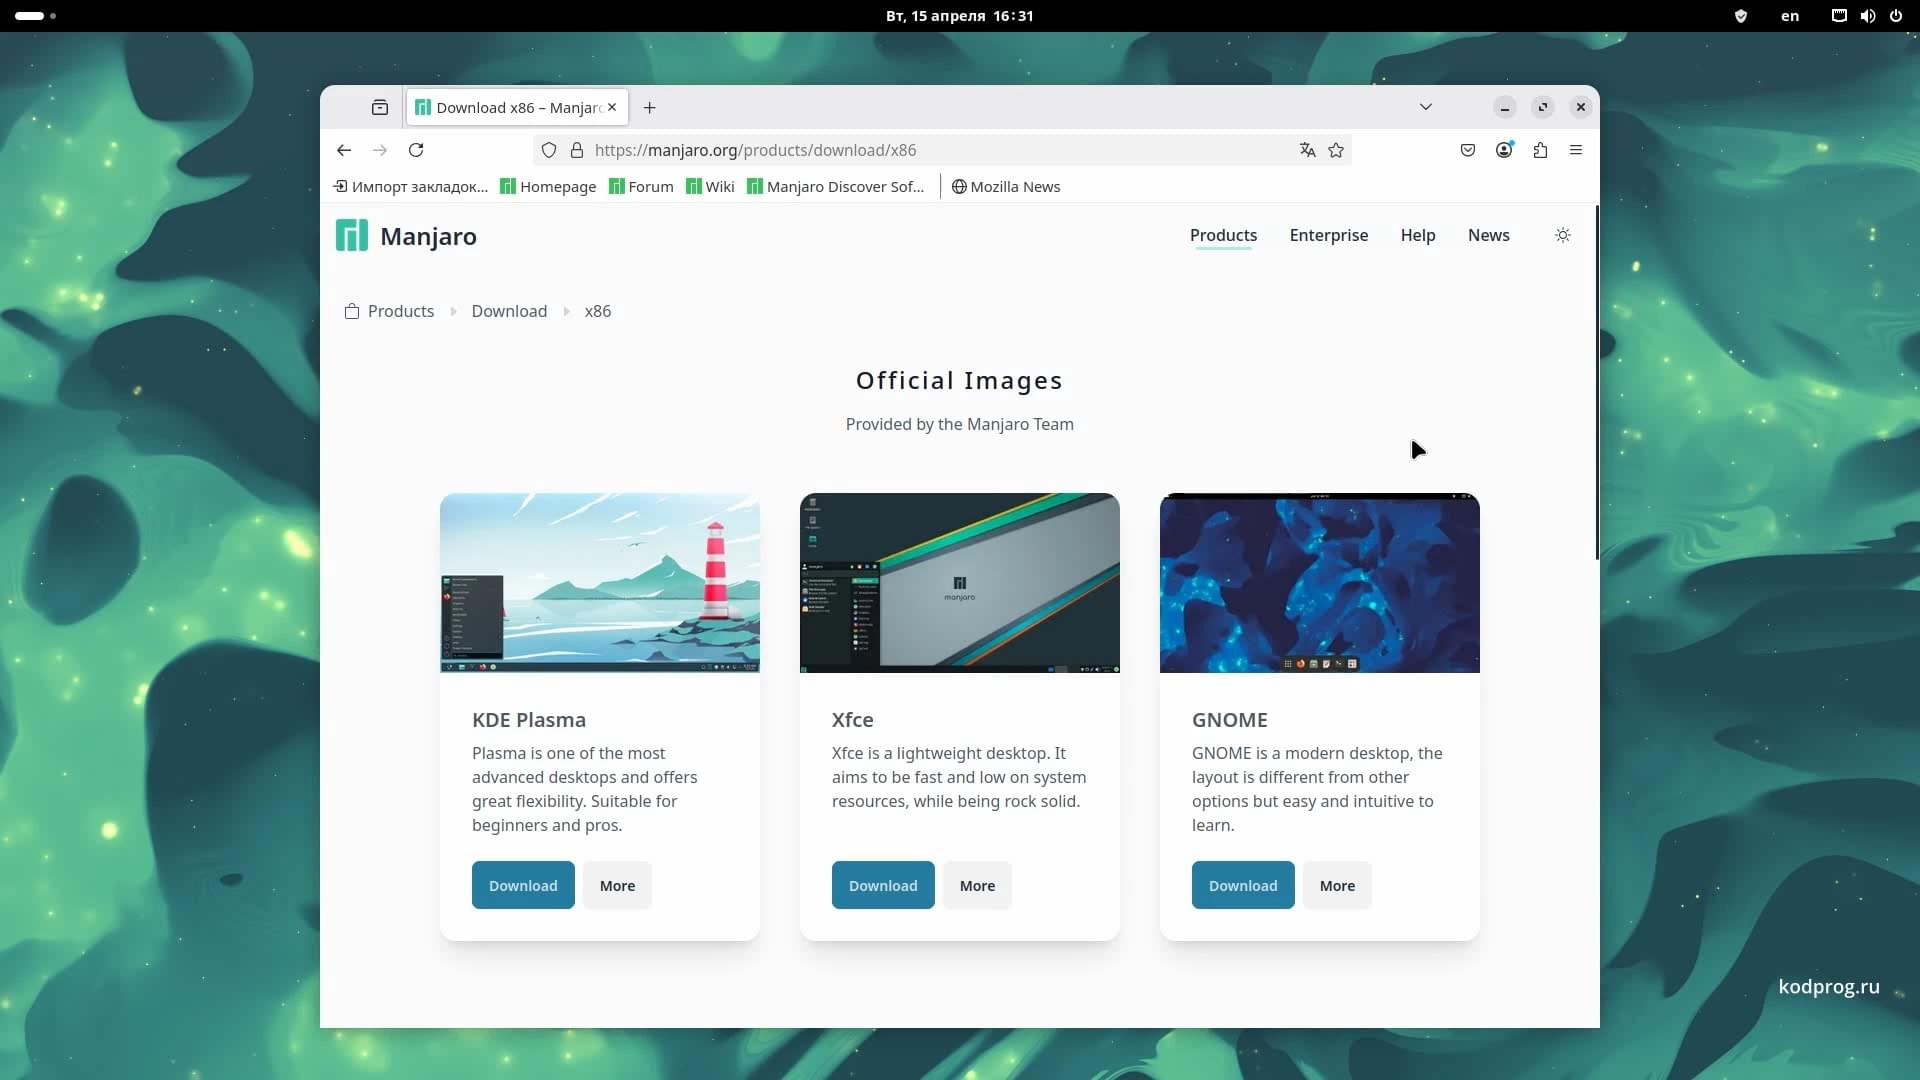
Task: Reload the current page
Action: [x=416, y=150]
